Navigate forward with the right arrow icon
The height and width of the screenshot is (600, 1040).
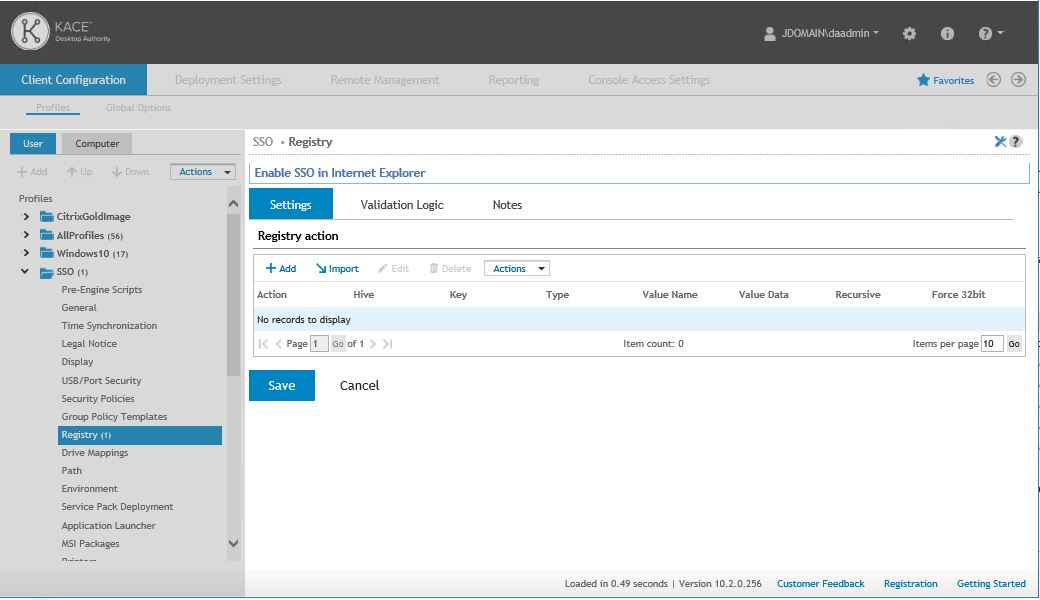pyautogui.click(x=1018, y=80)
